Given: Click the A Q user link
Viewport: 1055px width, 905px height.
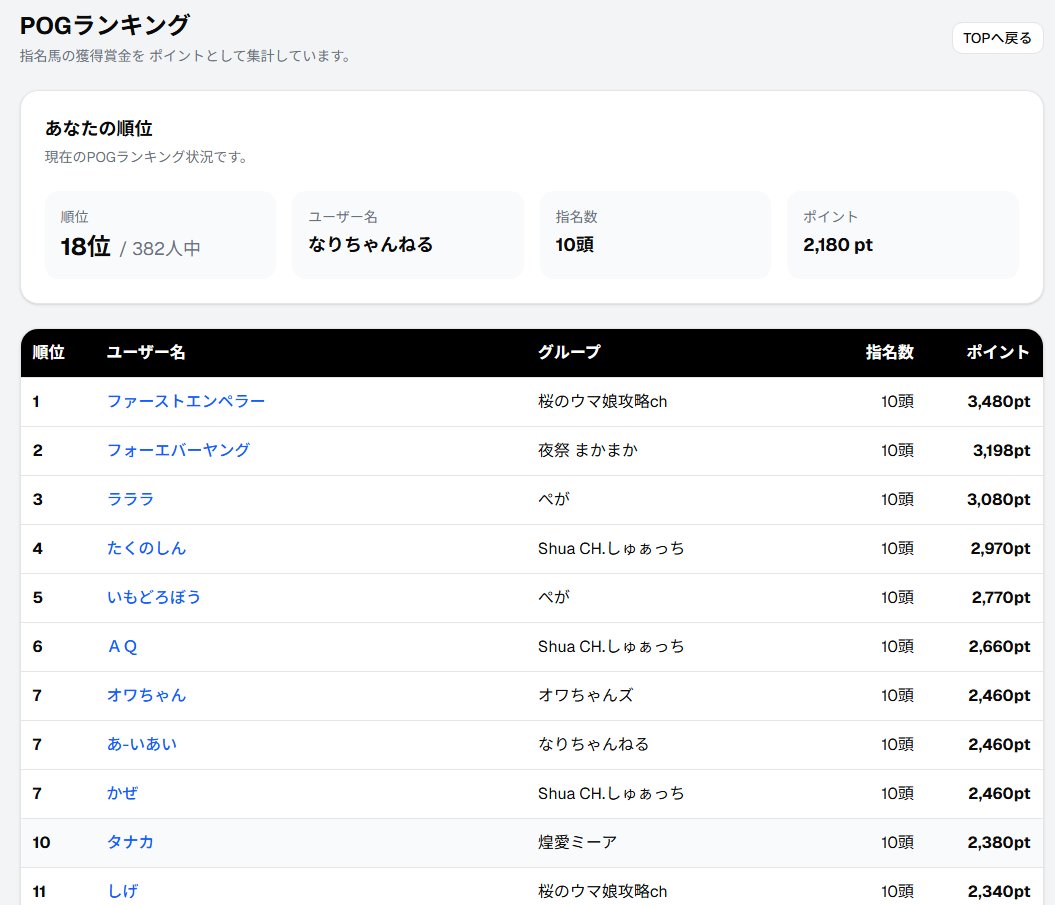Looking at the screenshot, I should tap(122, 647).
